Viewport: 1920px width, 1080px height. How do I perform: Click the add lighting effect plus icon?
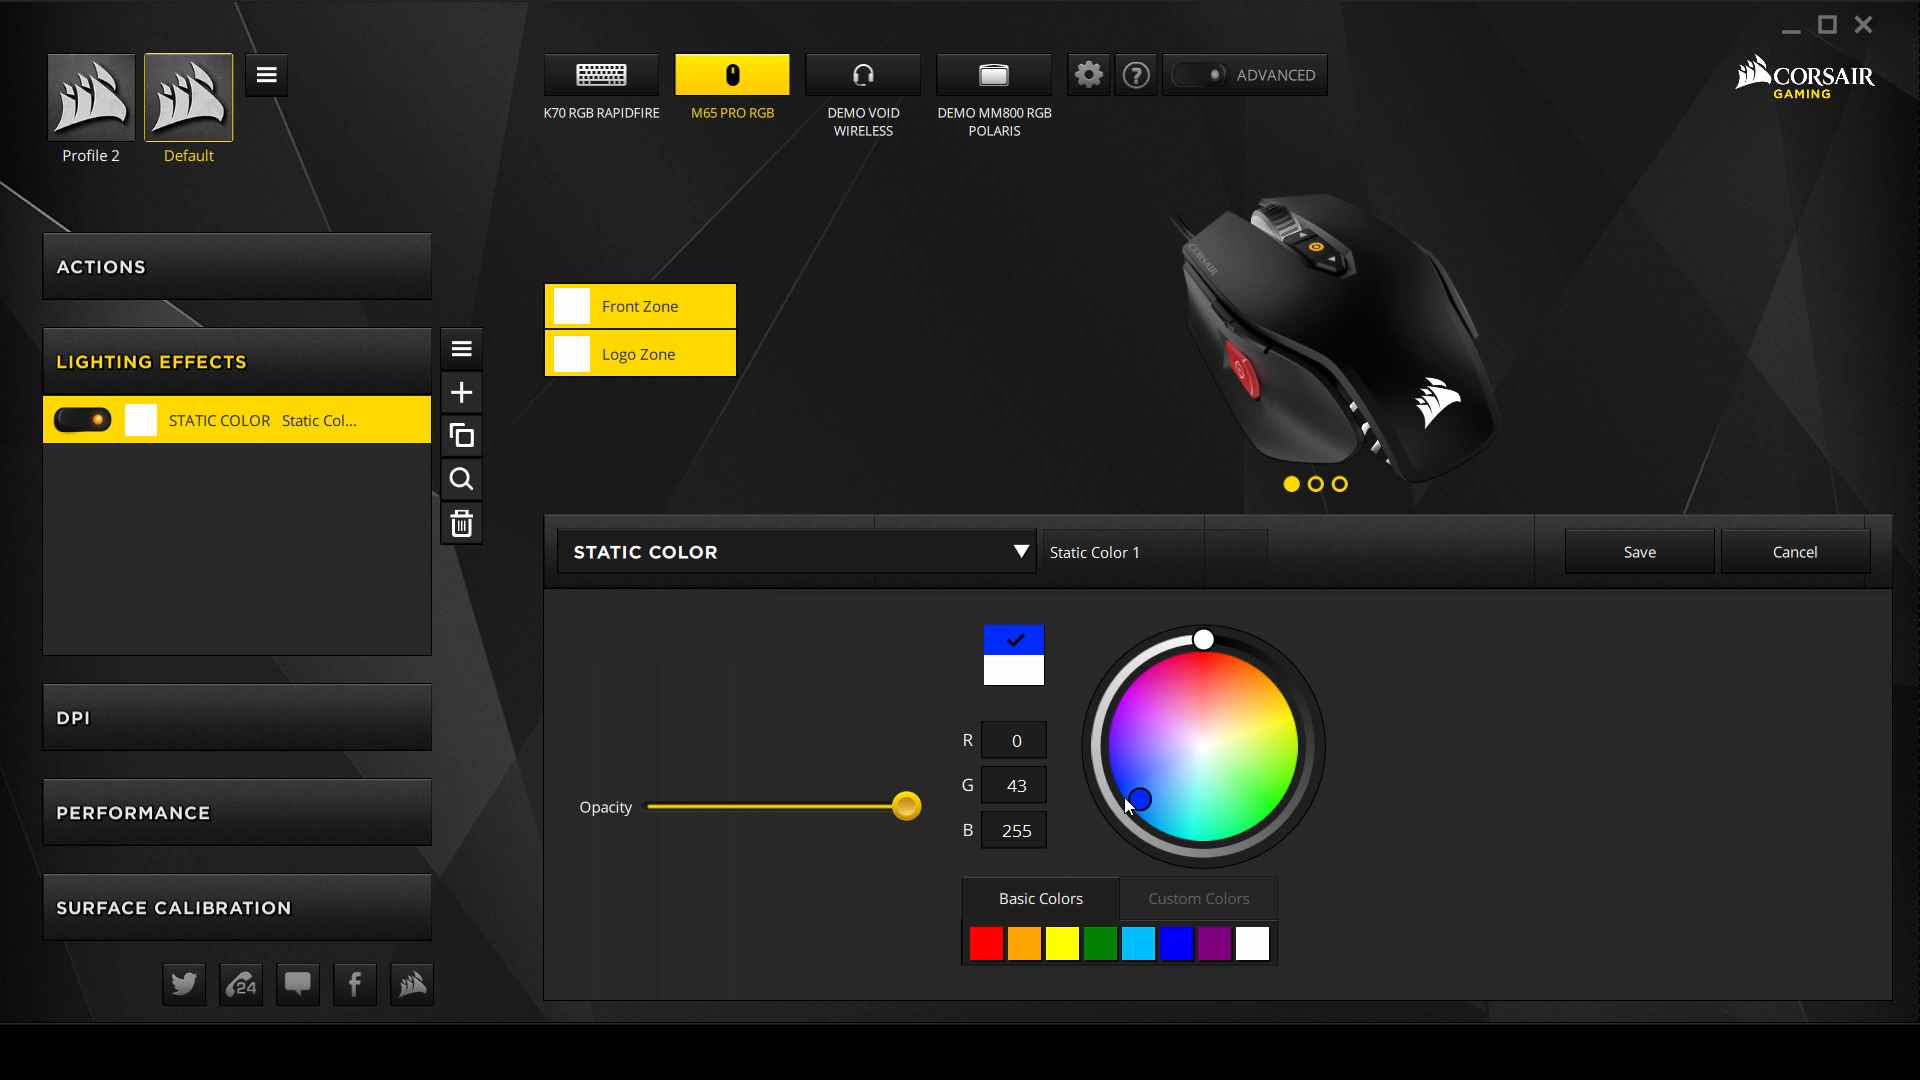(x=462, y=392)
